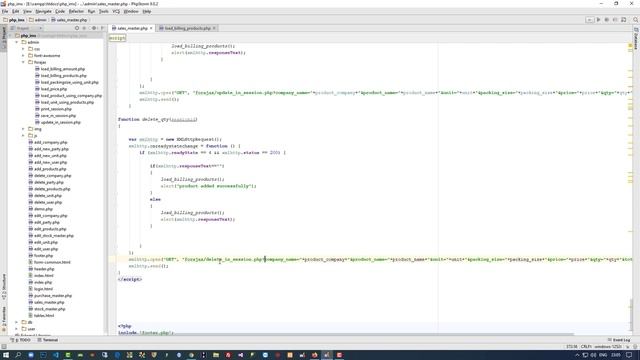The width and height of the screenshot is (640, 360).
Task: Open the Database tool window stripe
Action: (636, 39)
